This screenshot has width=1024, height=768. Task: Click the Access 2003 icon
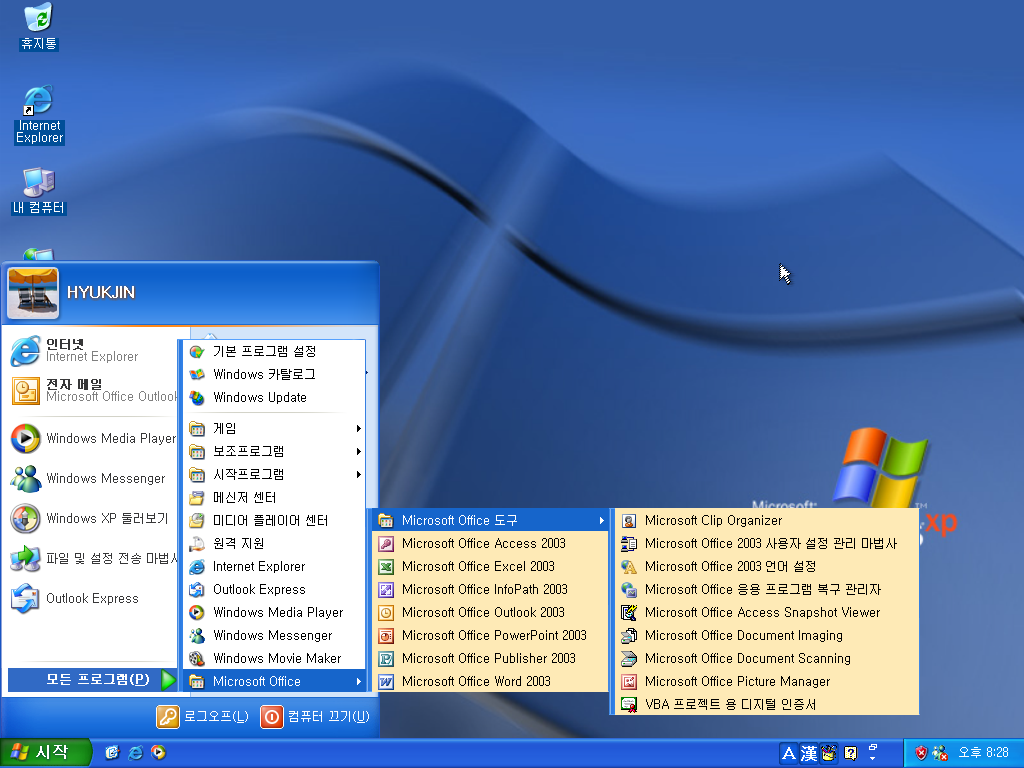coord(386,543)
